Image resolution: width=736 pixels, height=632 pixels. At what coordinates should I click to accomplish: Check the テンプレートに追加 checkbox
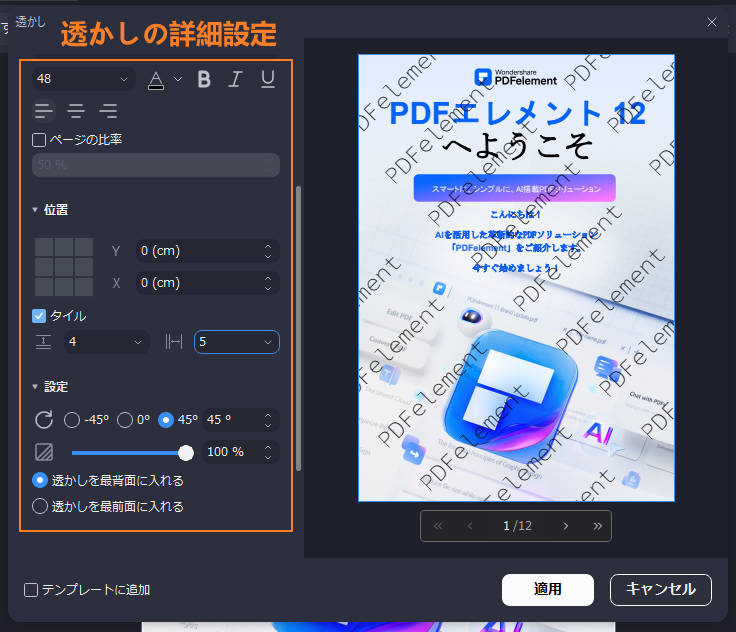coord(31,590)
